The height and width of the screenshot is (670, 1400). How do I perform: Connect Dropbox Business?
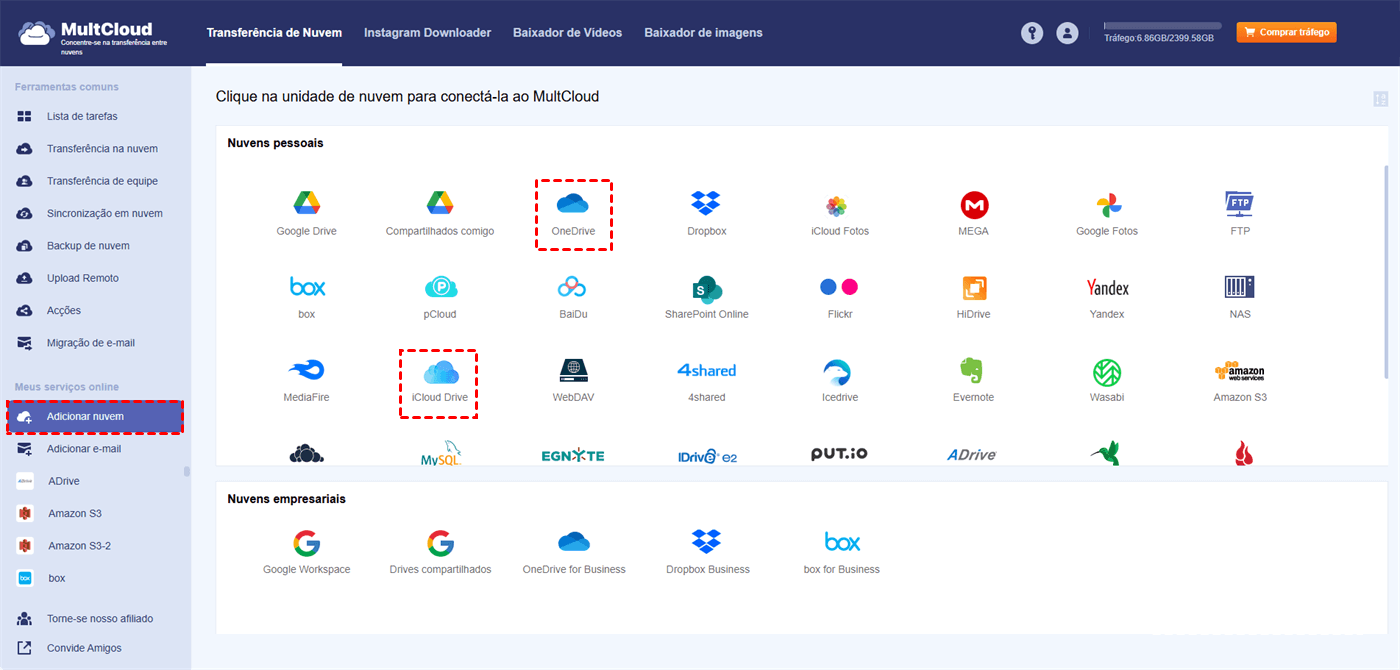click(x=707, y=552)
